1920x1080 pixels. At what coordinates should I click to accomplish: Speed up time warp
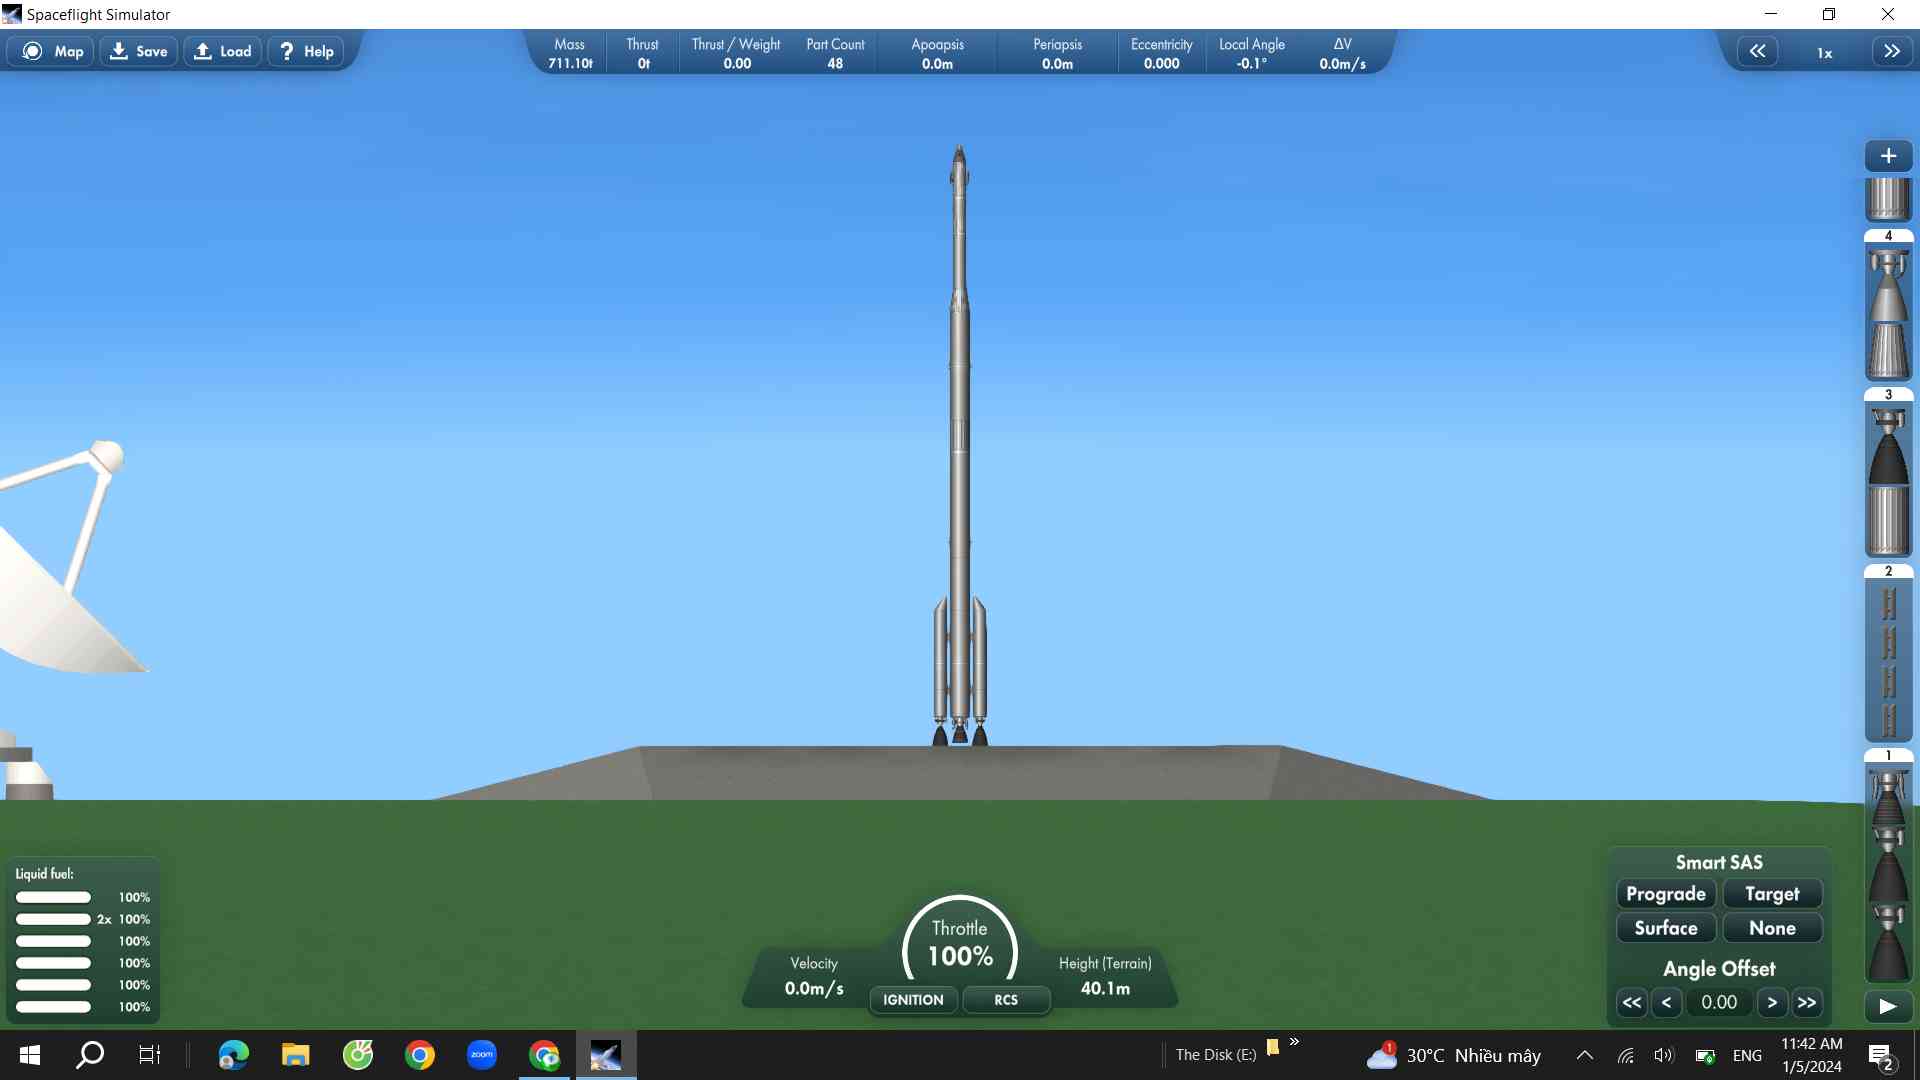(x=1891, y=51)
